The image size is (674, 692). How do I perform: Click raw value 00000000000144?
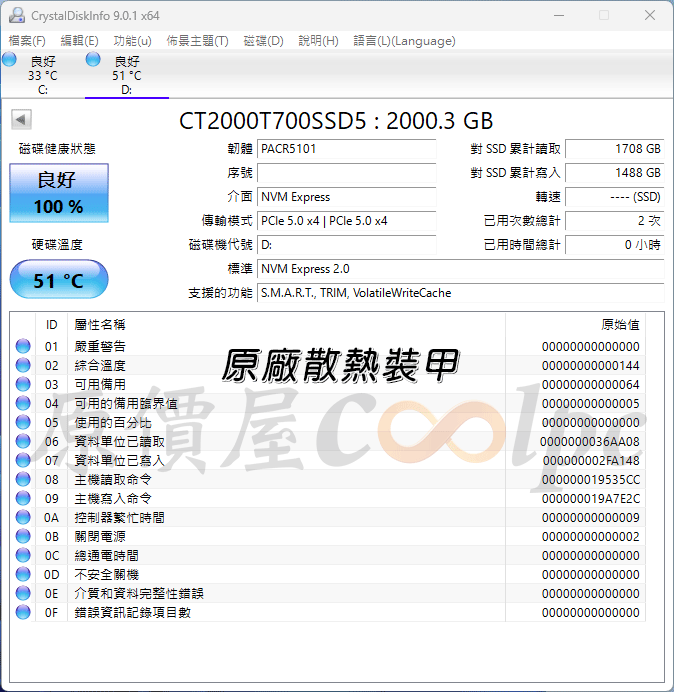click(591, 365)
